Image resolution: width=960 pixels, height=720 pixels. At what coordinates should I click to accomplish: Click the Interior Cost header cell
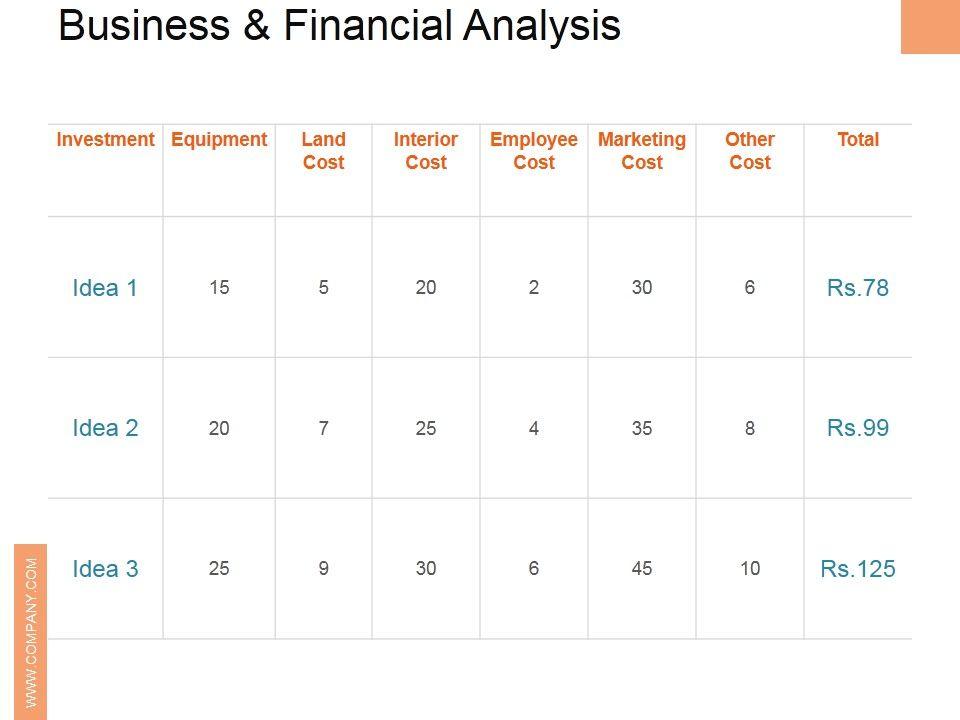[x=426, y=151]
